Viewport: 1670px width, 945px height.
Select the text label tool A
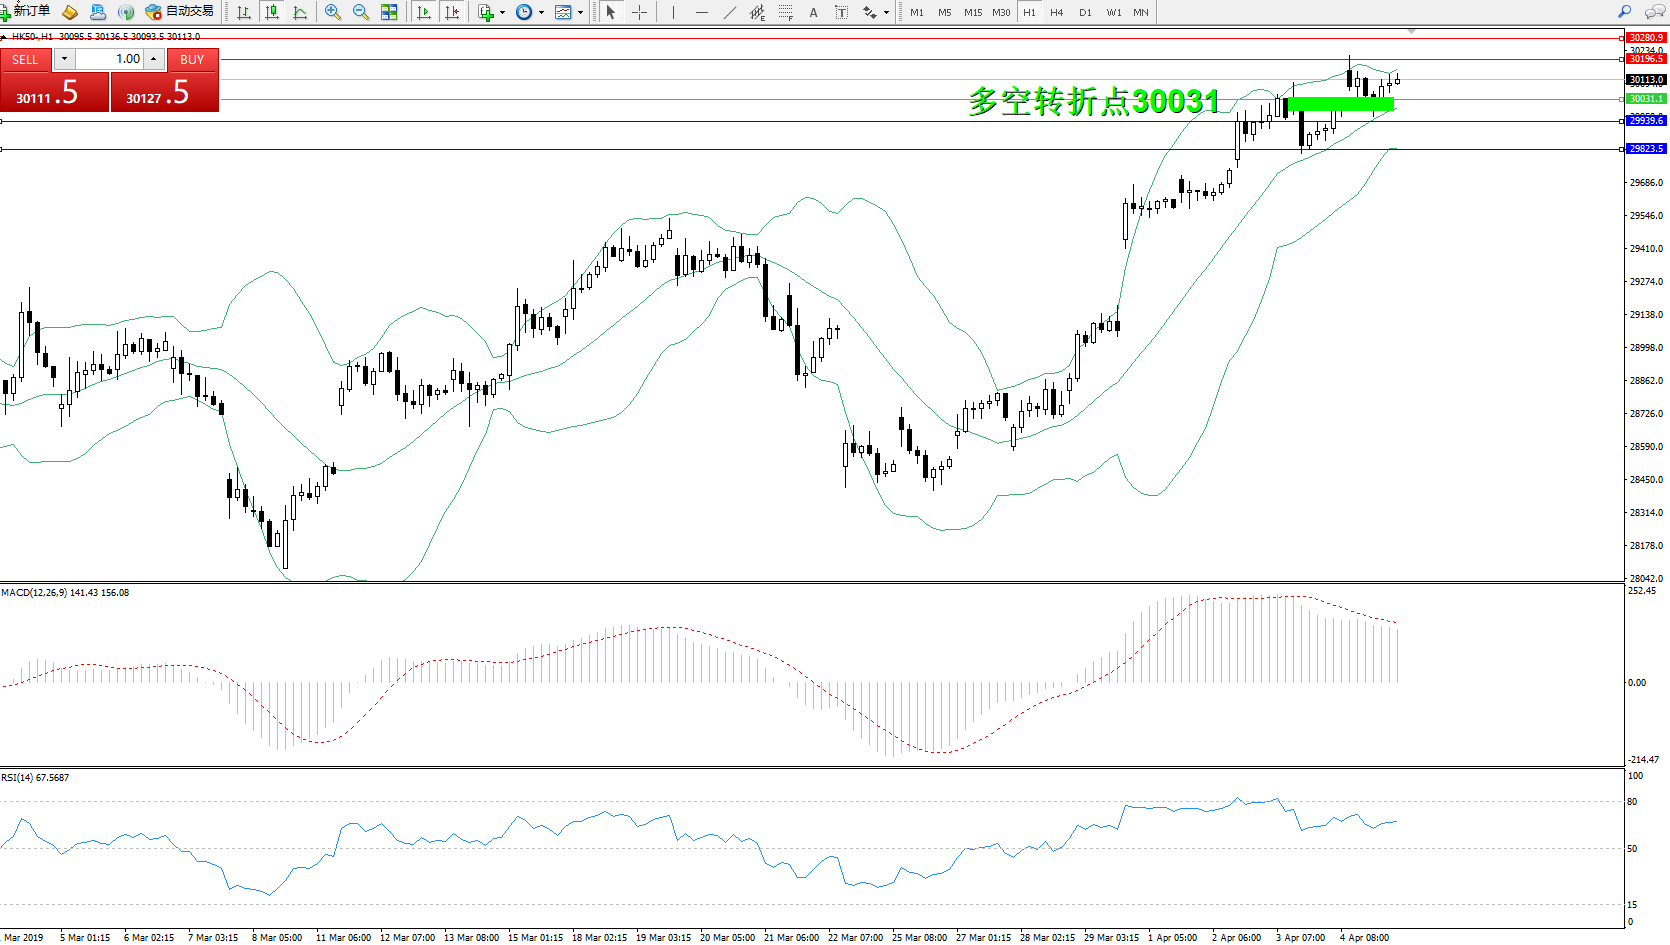(813, 12)
